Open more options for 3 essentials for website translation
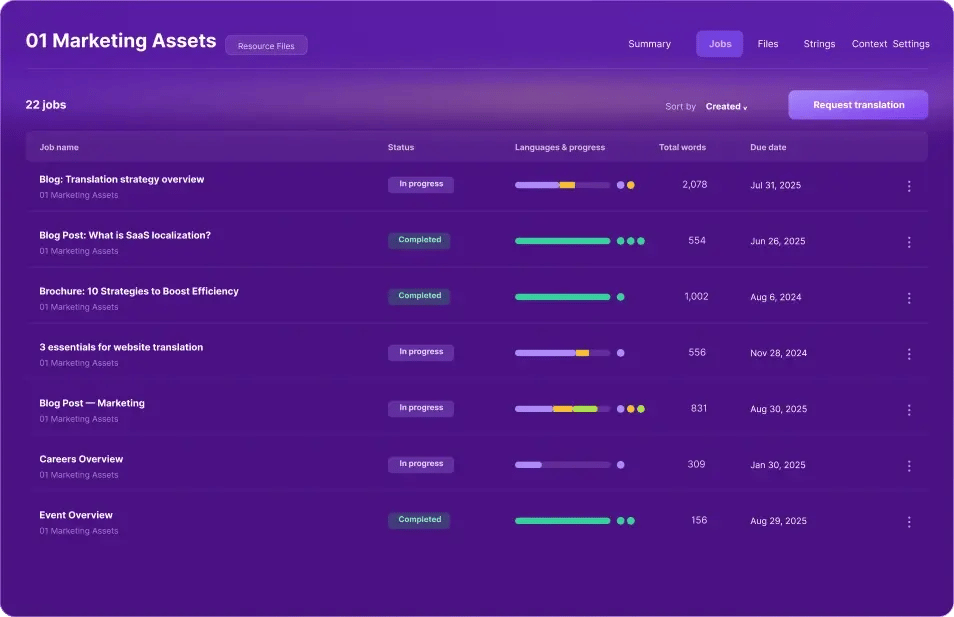Screen dimensions: 954x617 click(x=909, y=354)
